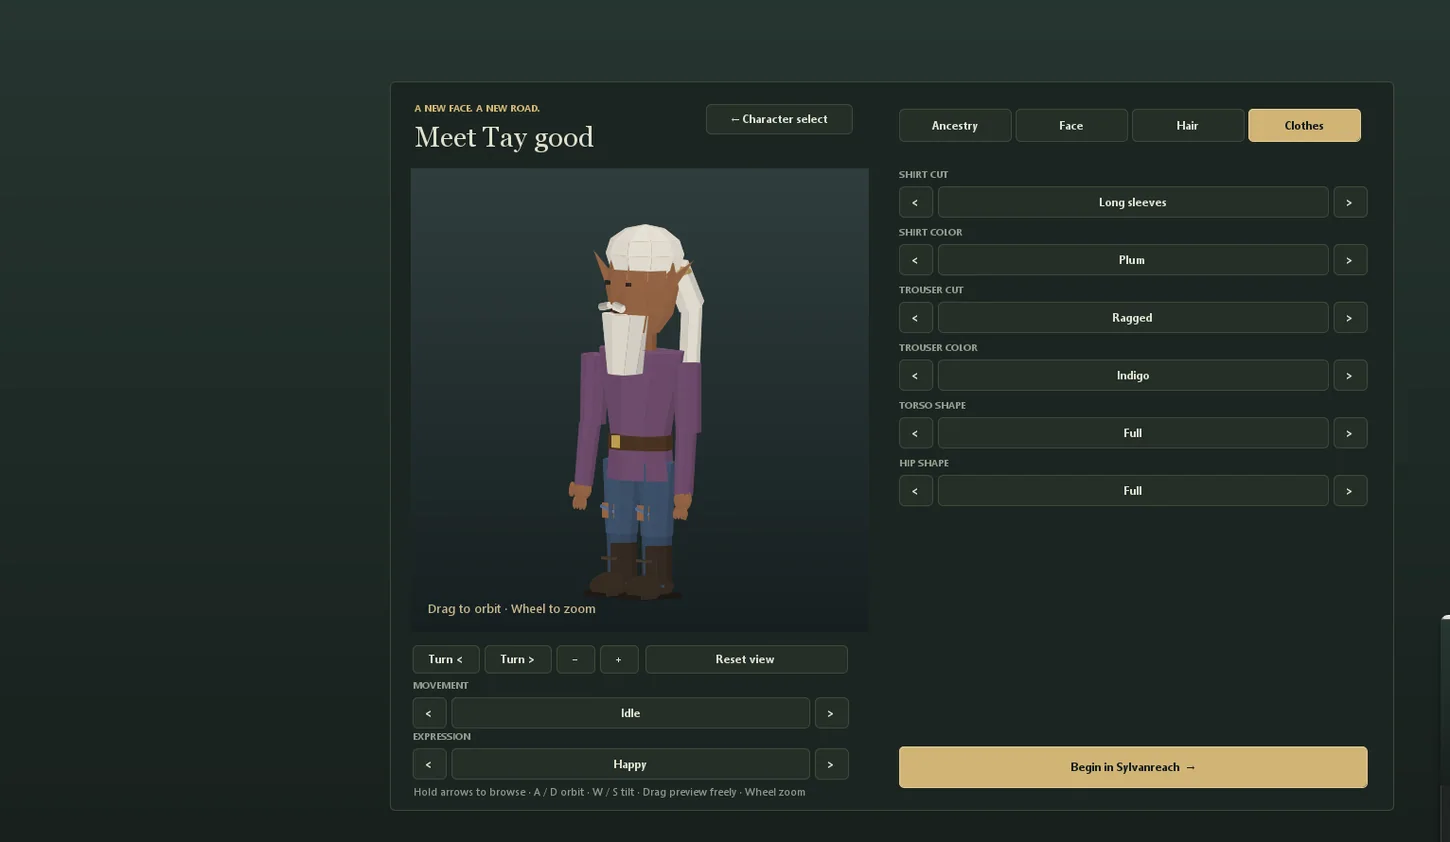Click the Plum shirt color value
The width and height of the screenshot is (1450, 842).
tap(1133, 260)
